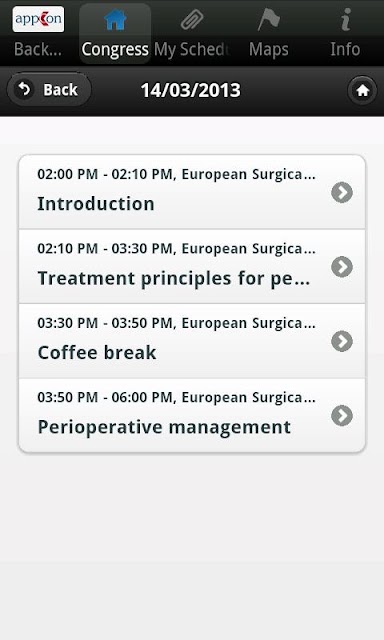The height and width of the screenshot is (640, 384).
Task: Tap the appcon logo icon
Action: (x=38, y=19)
